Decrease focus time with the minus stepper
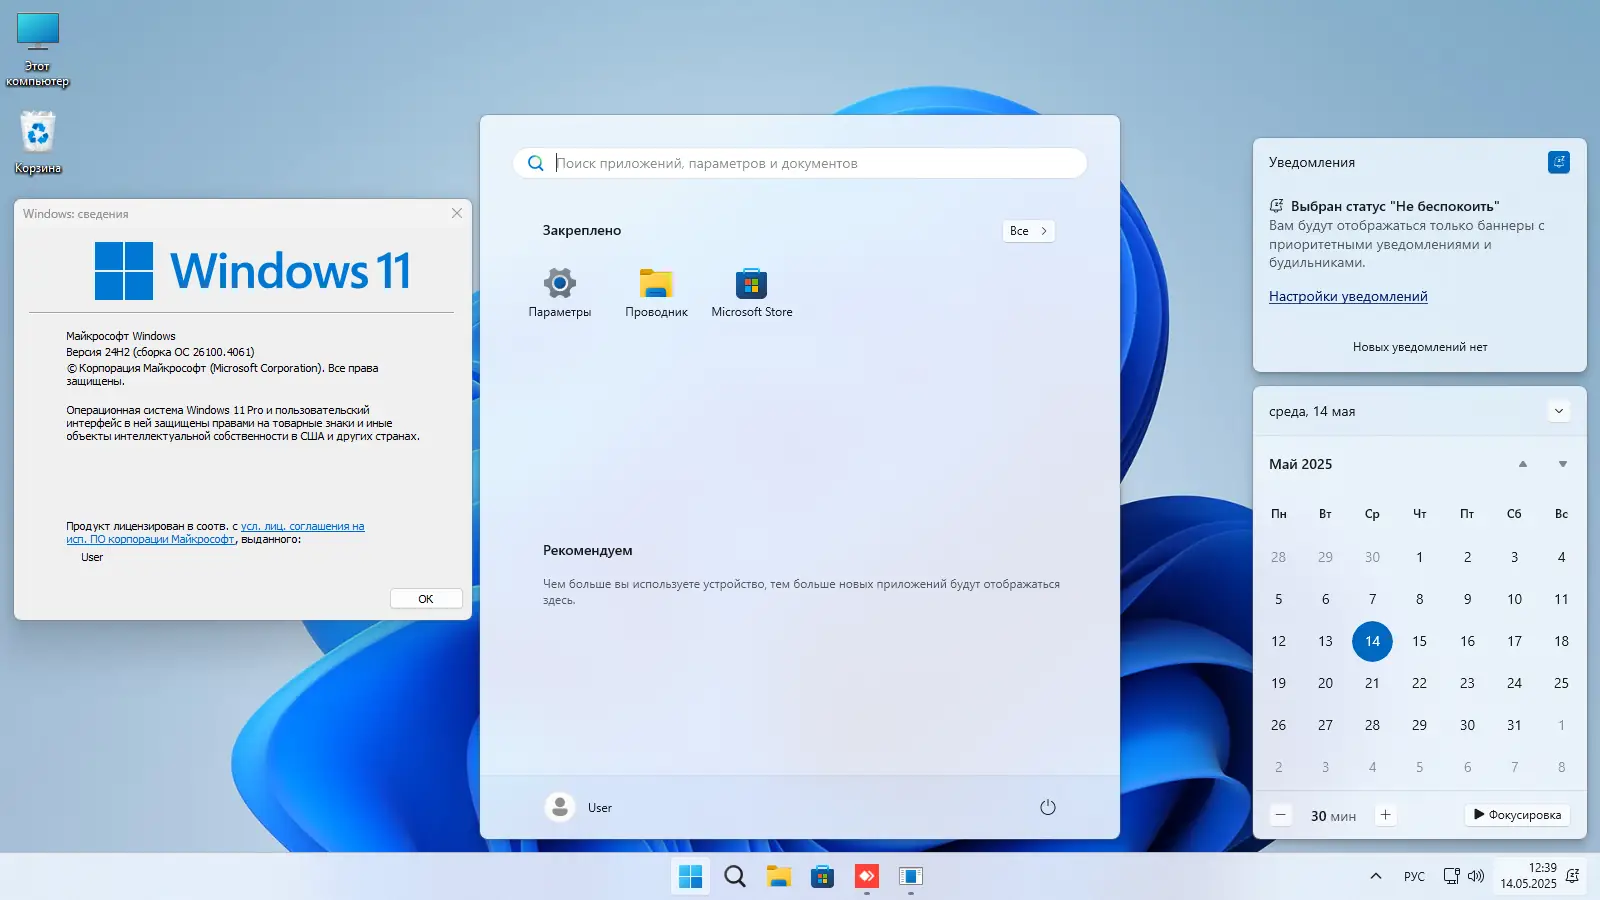Image resolution: width=1600 pixels, height=900 pixels. [1280, 814]
